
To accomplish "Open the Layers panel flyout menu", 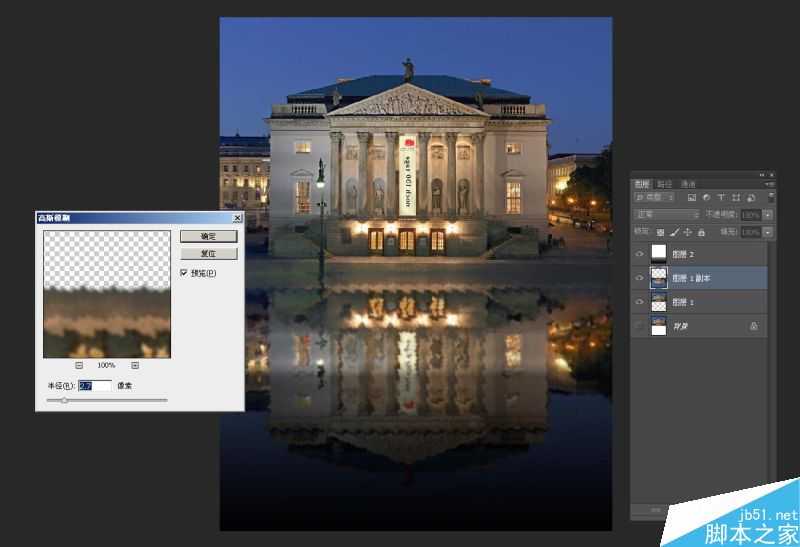I will tap(769, 184).
